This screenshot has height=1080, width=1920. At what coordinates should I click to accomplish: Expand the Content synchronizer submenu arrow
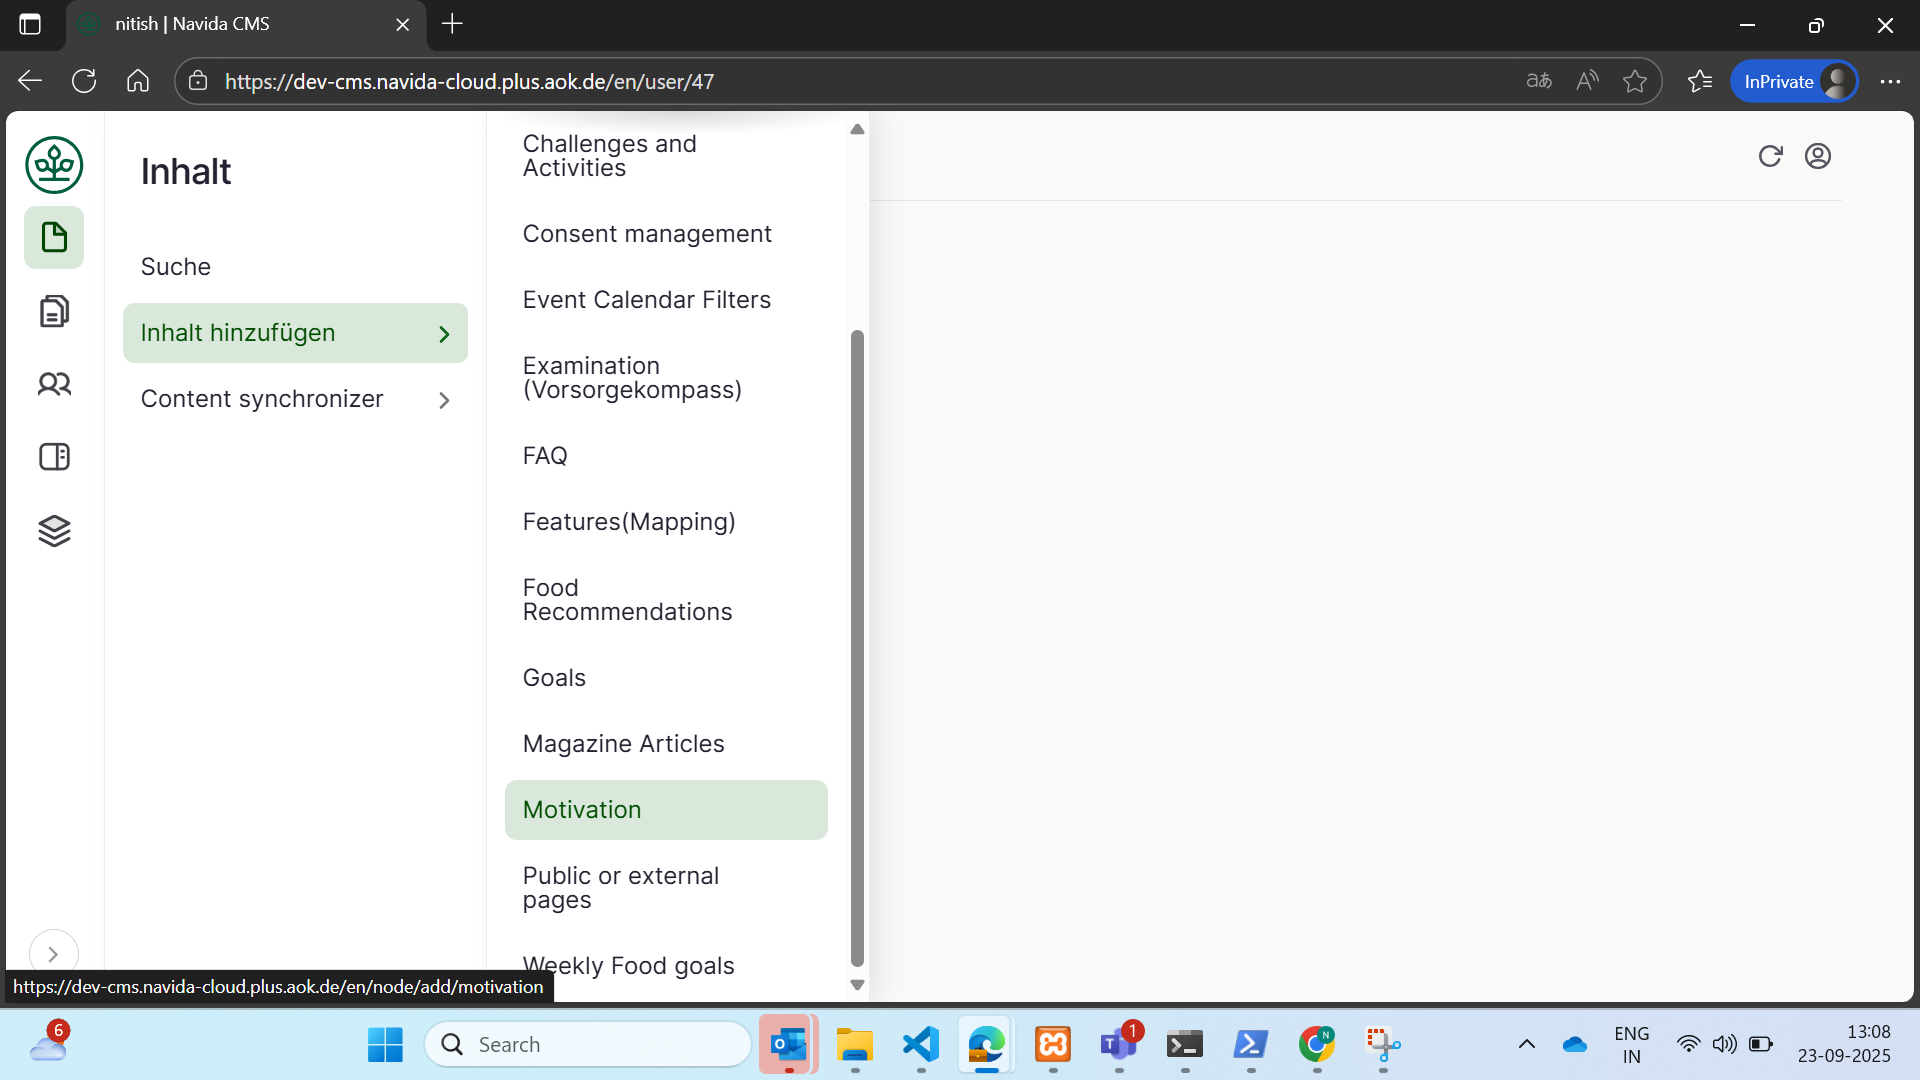[x=444, y=400]
